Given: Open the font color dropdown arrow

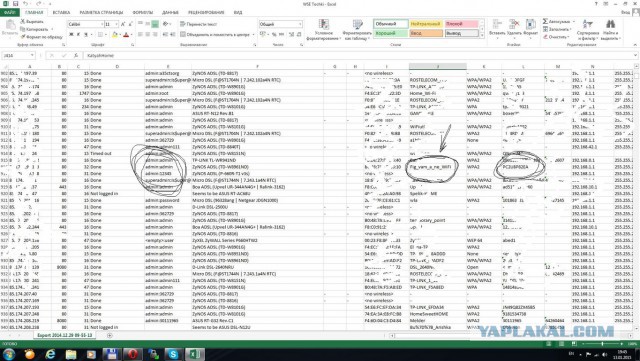Looking at the screenshot, I should pyautogui.click(x=131, y=35).
